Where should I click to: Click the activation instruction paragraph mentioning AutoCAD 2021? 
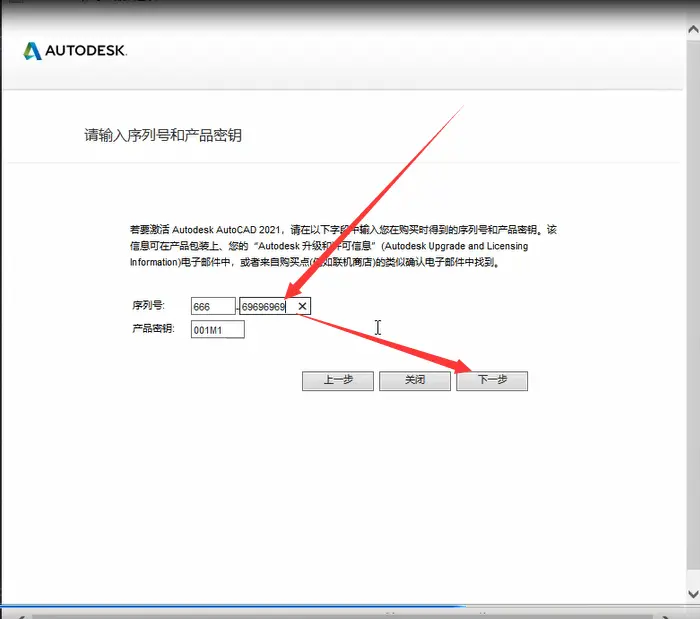pyautogui.click(x=343, y=246)
